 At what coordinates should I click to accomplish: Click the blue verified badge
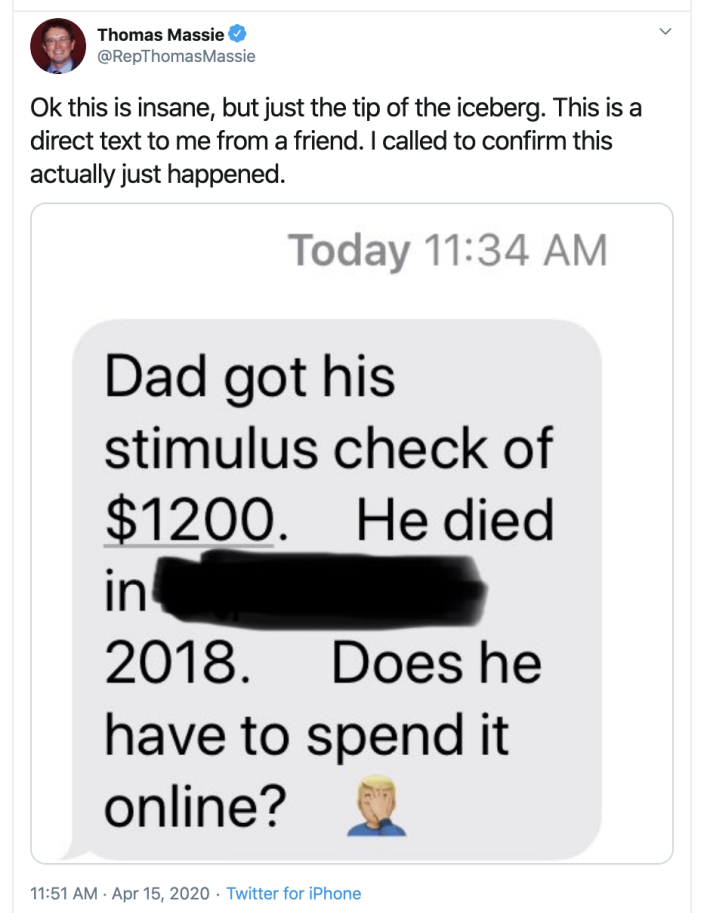tap(237, 35)
